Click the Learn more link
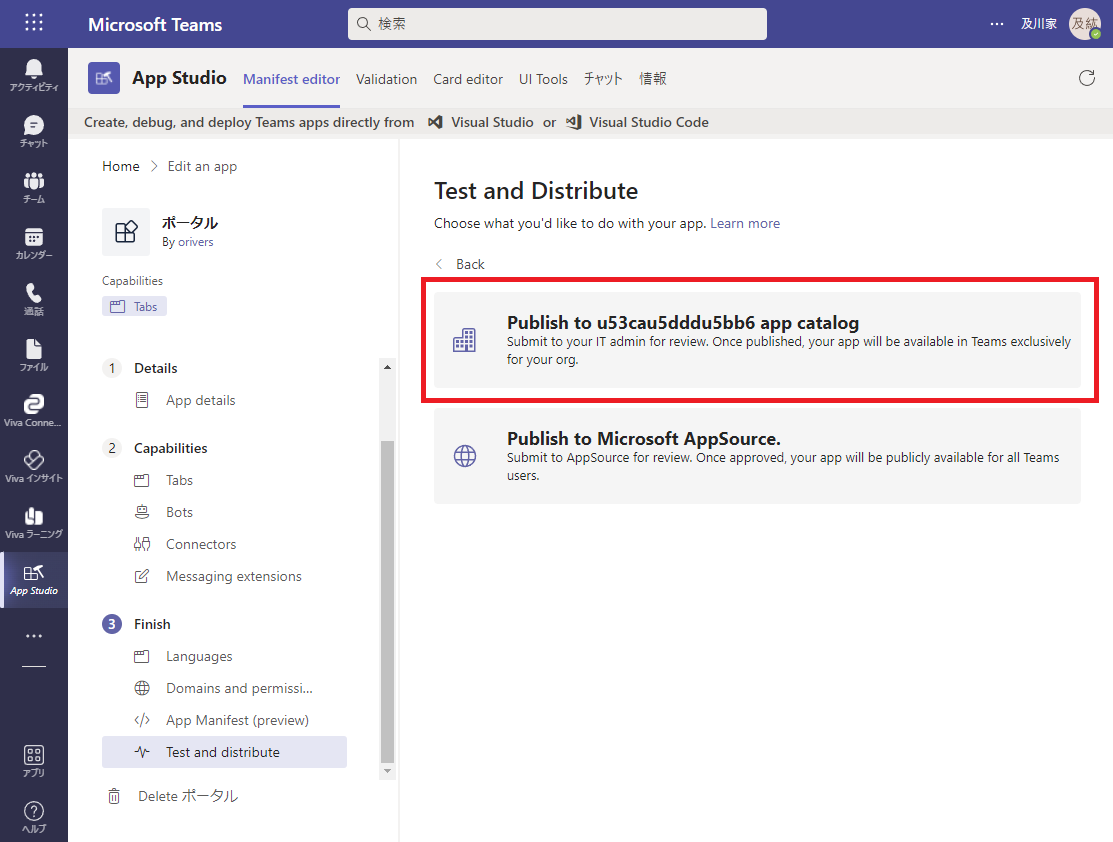This screenshot has width=1113, height=842. click(744, 223)
